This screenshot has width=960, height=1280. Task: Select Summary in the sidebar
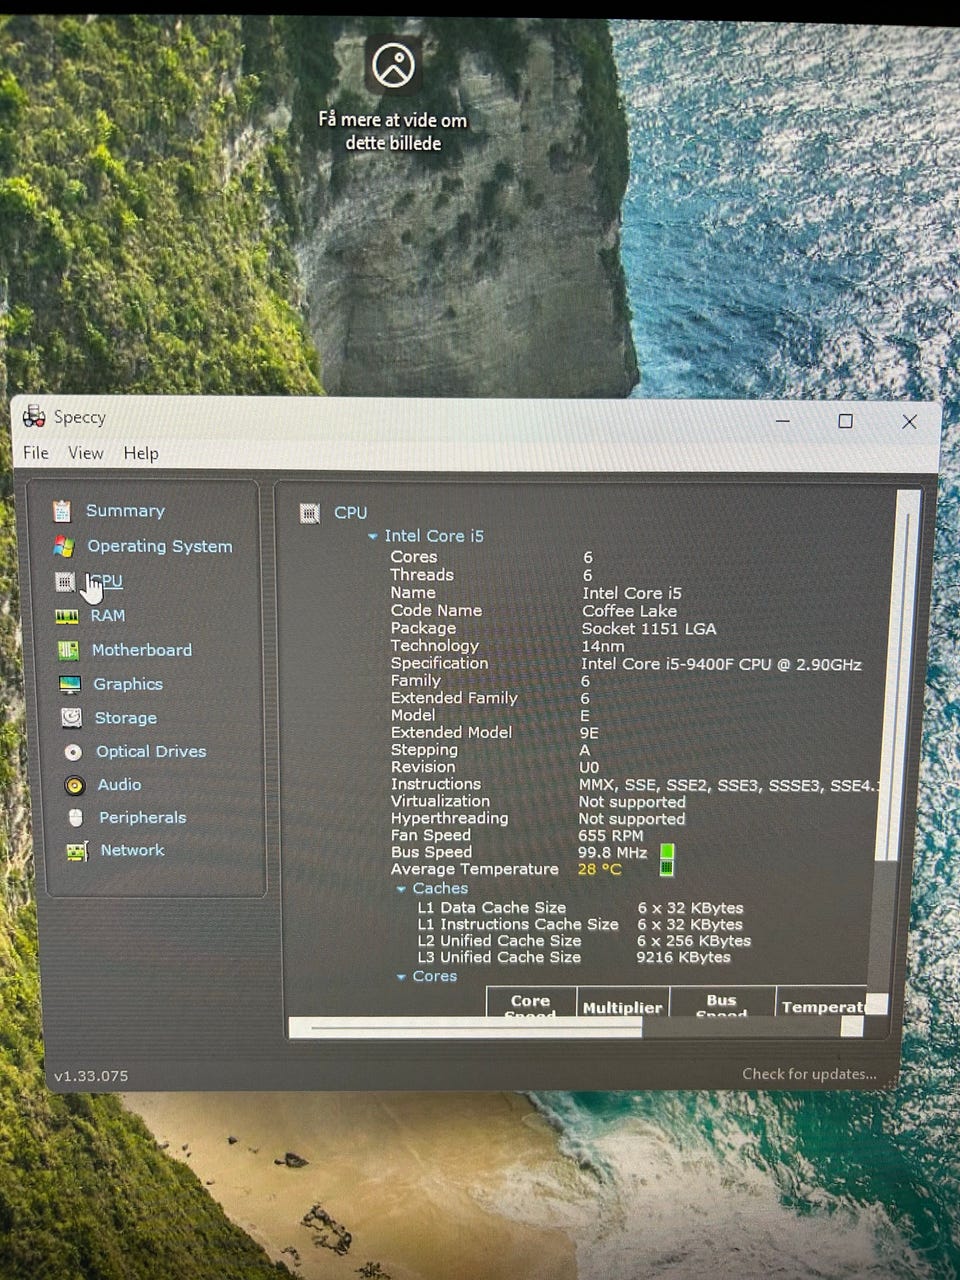point(125,511)
